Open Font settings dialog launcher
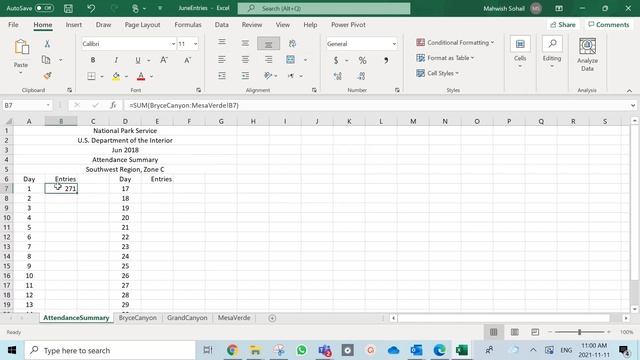The width and height of the screenshot is (640, 360). pyautogui.click(x=198, y=90)
